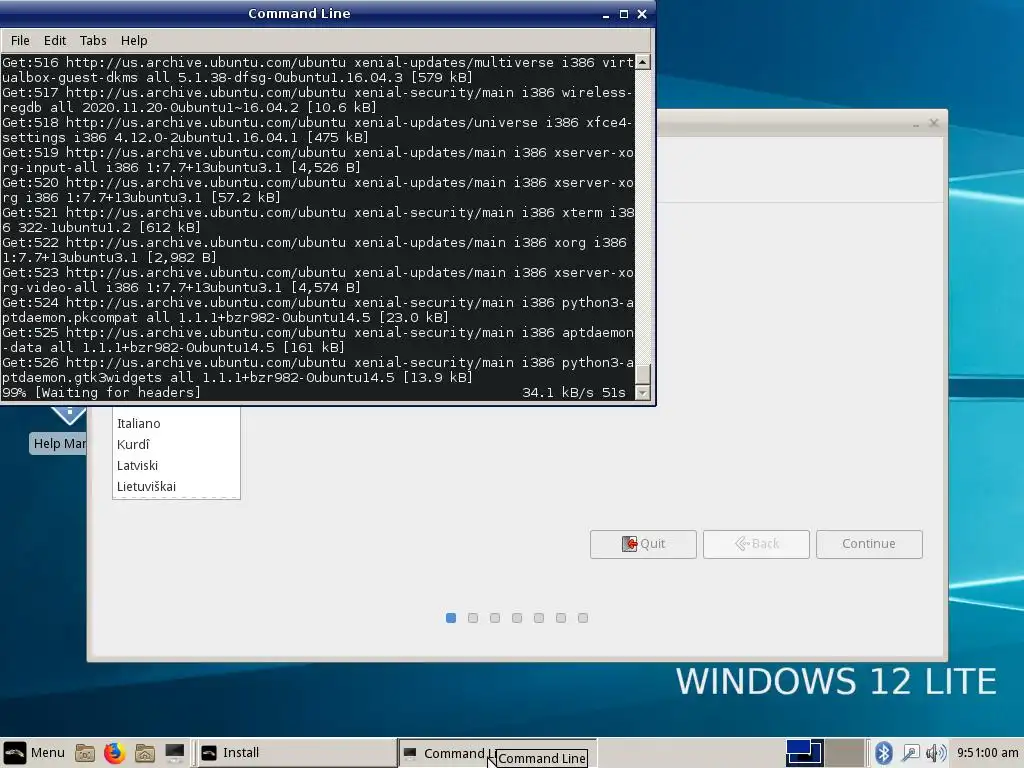Minimize the installer window behind the terminal
1024x768 pixels.
[916, 123]
